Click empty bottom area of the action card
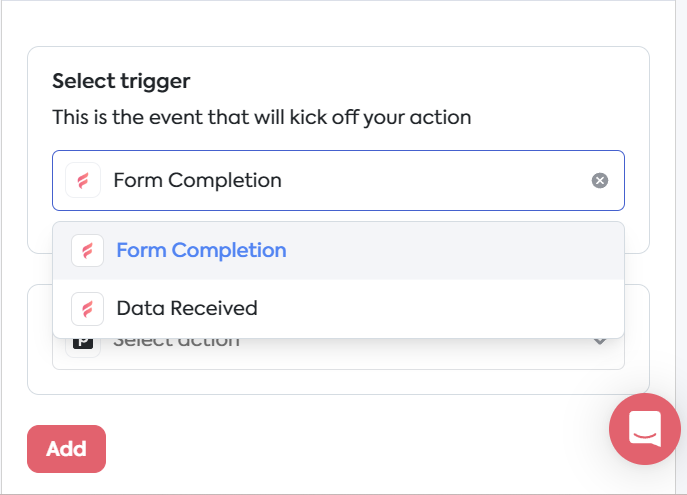The image size is (687, 495). click(x=338, y=382)
